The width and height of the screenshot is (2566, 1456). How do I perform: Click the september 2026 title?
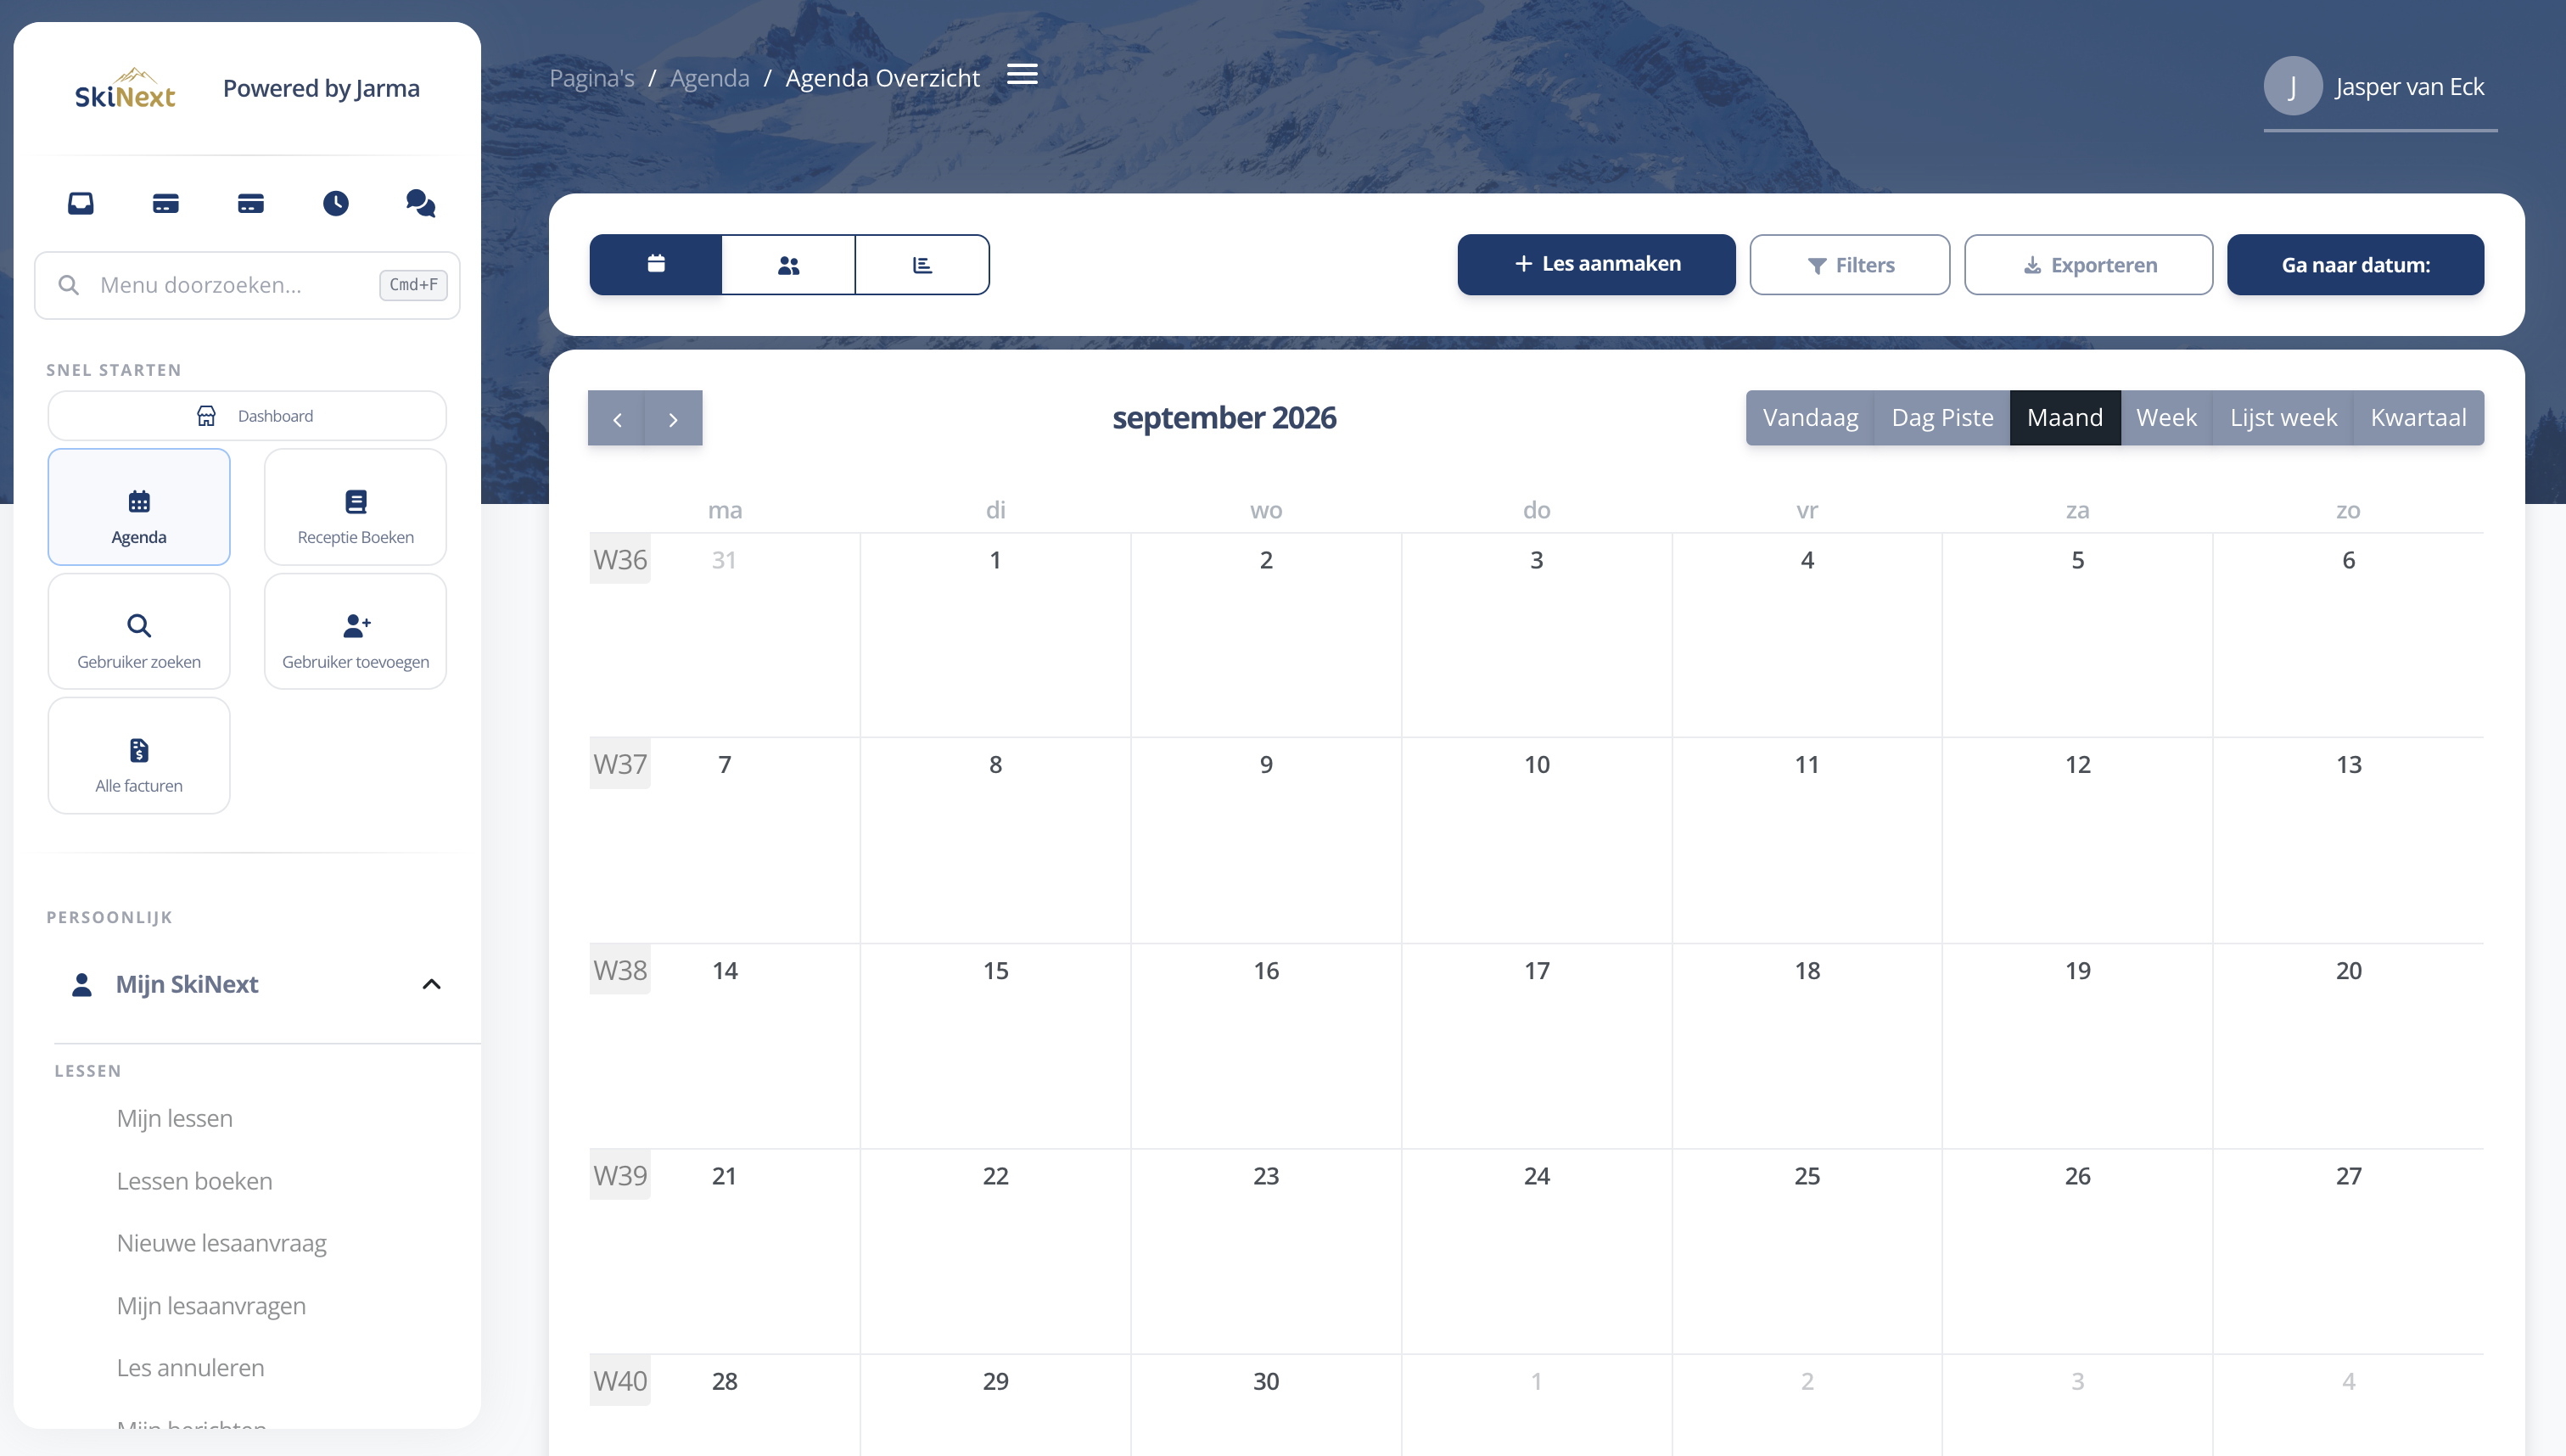pos(1224,418)
